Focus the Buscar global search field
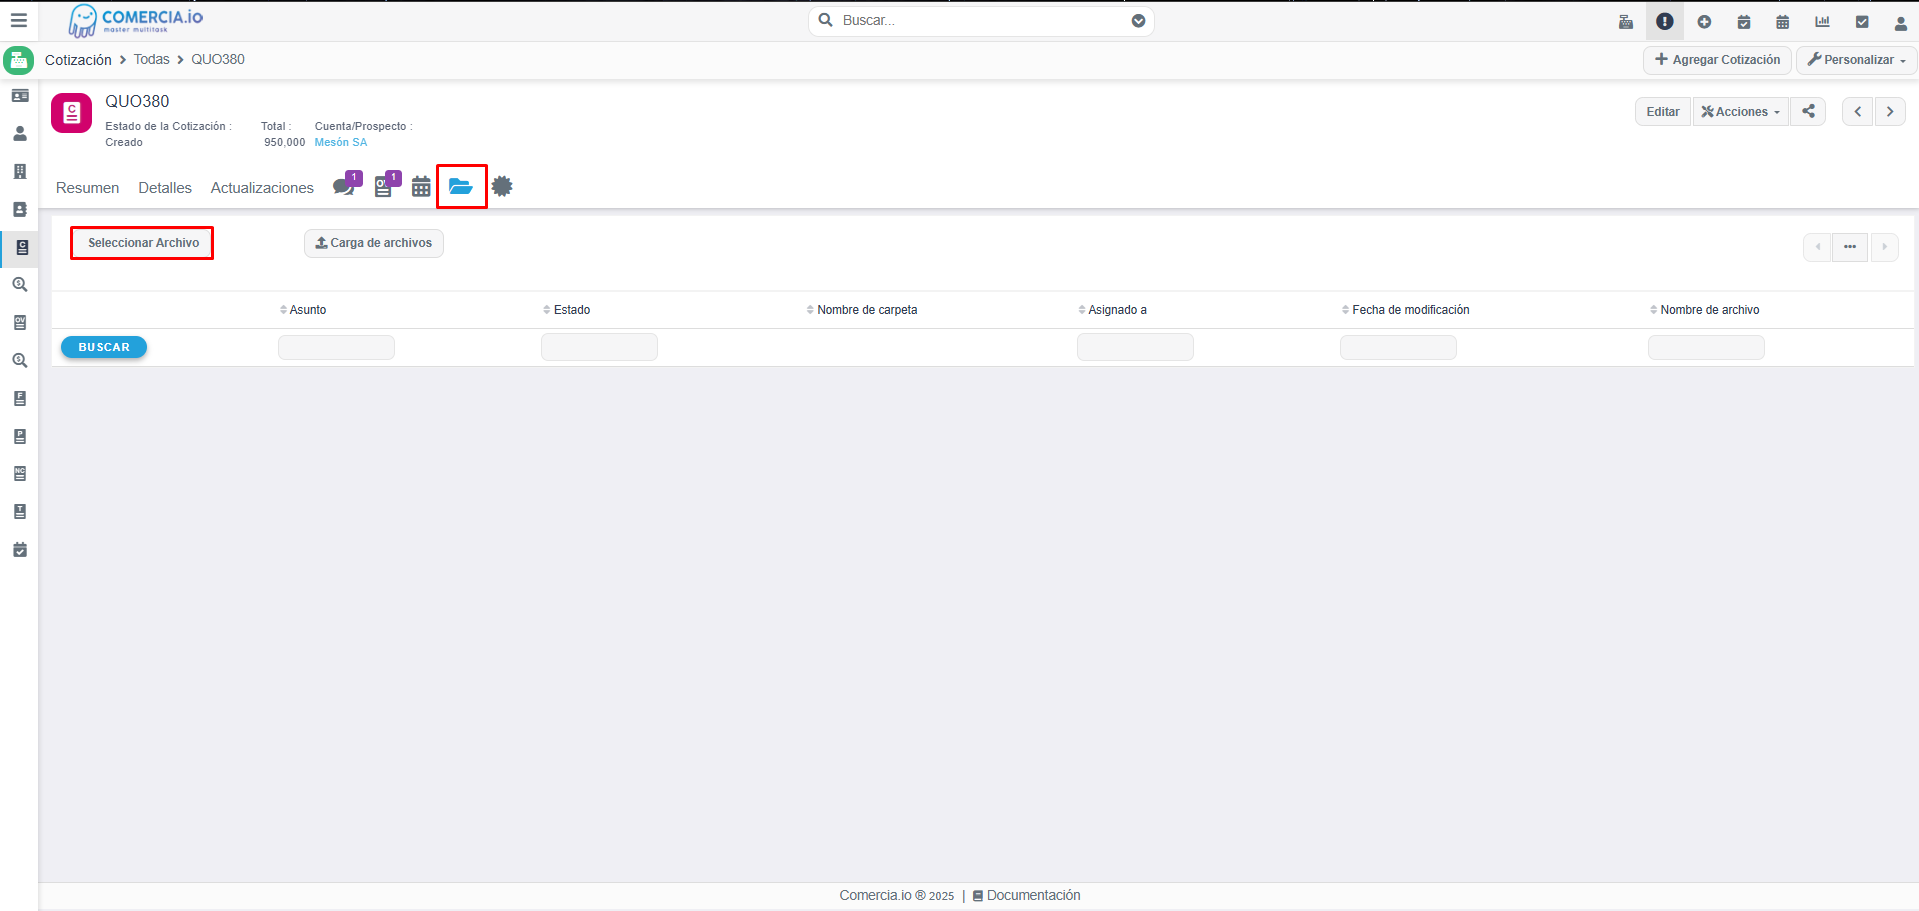This screenshot has width=1919, height=911. point(980,21)
